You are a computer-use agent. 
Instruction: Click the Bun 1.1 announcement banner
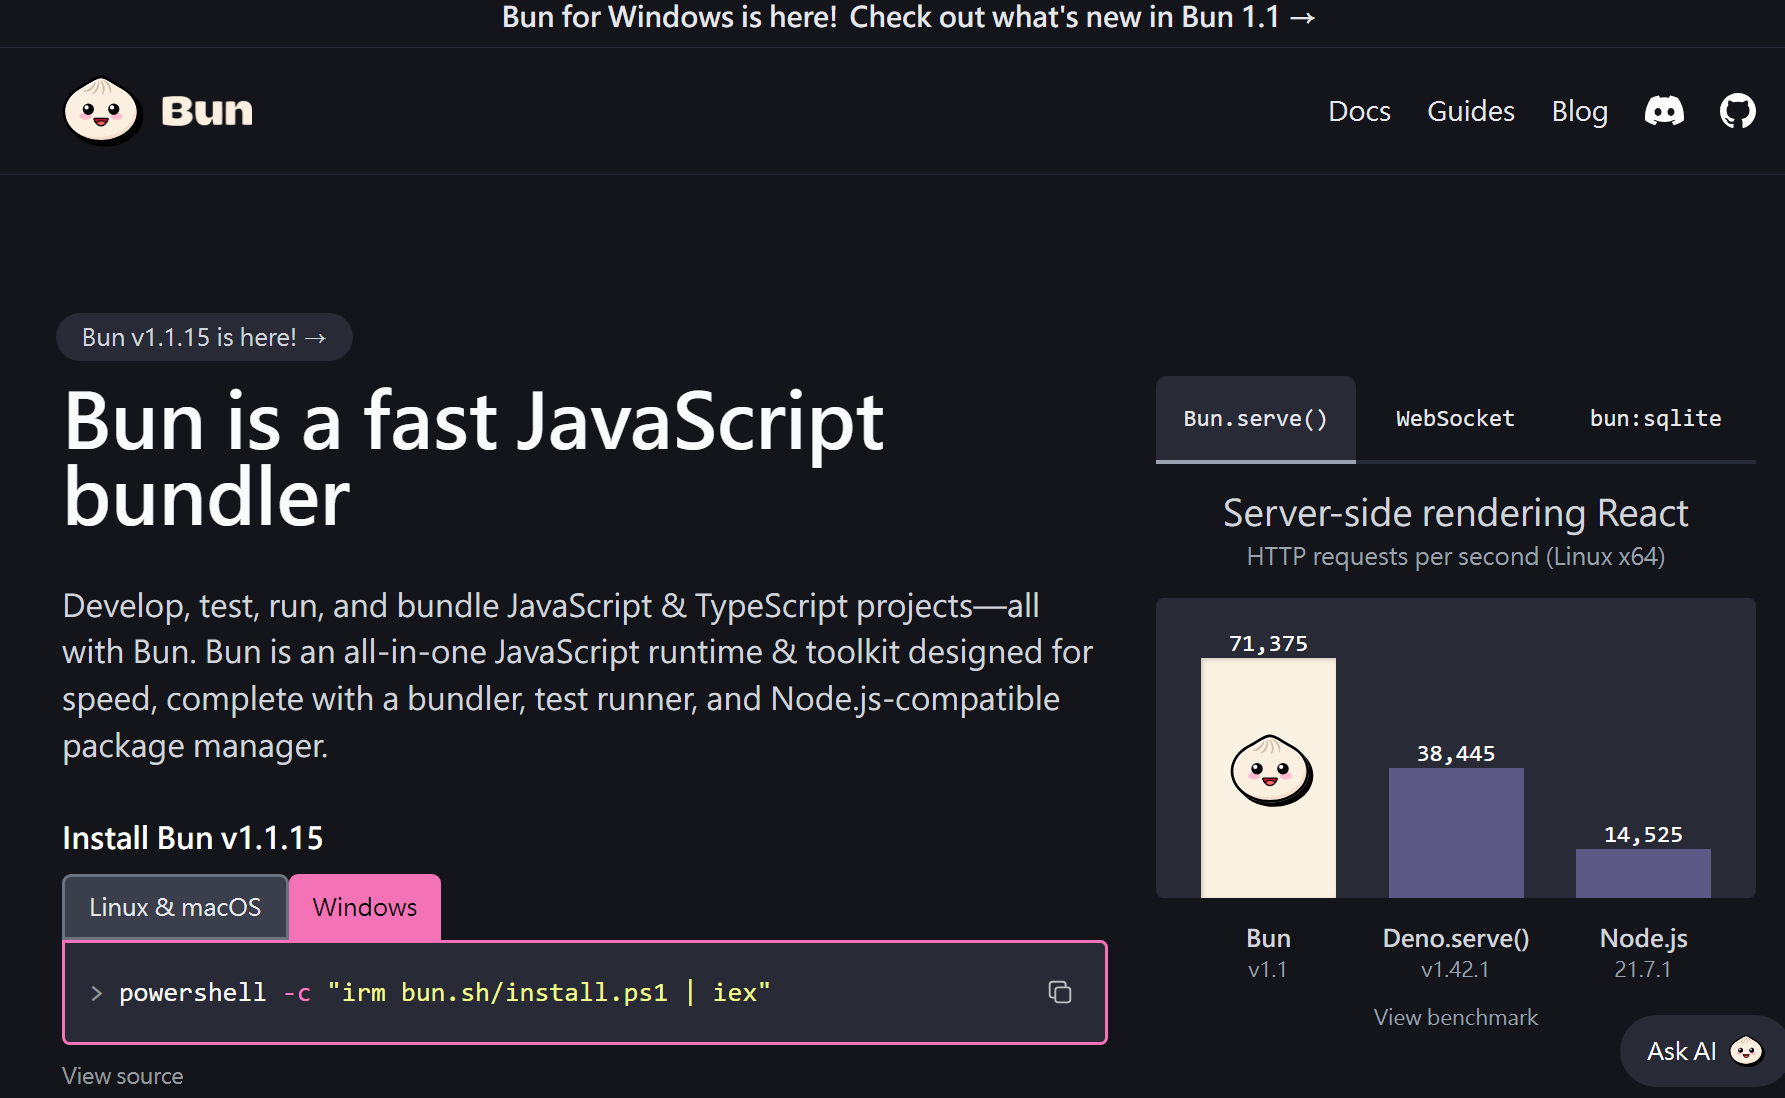coord(908,17)
